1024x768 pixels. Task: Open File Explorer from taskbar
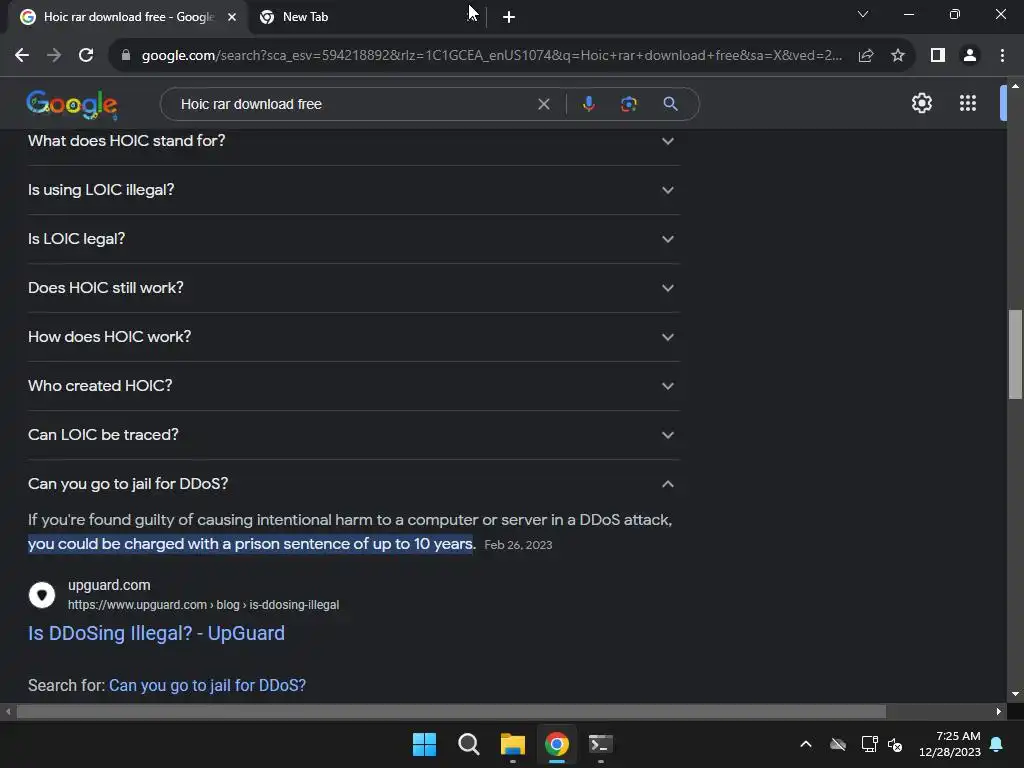513,744
